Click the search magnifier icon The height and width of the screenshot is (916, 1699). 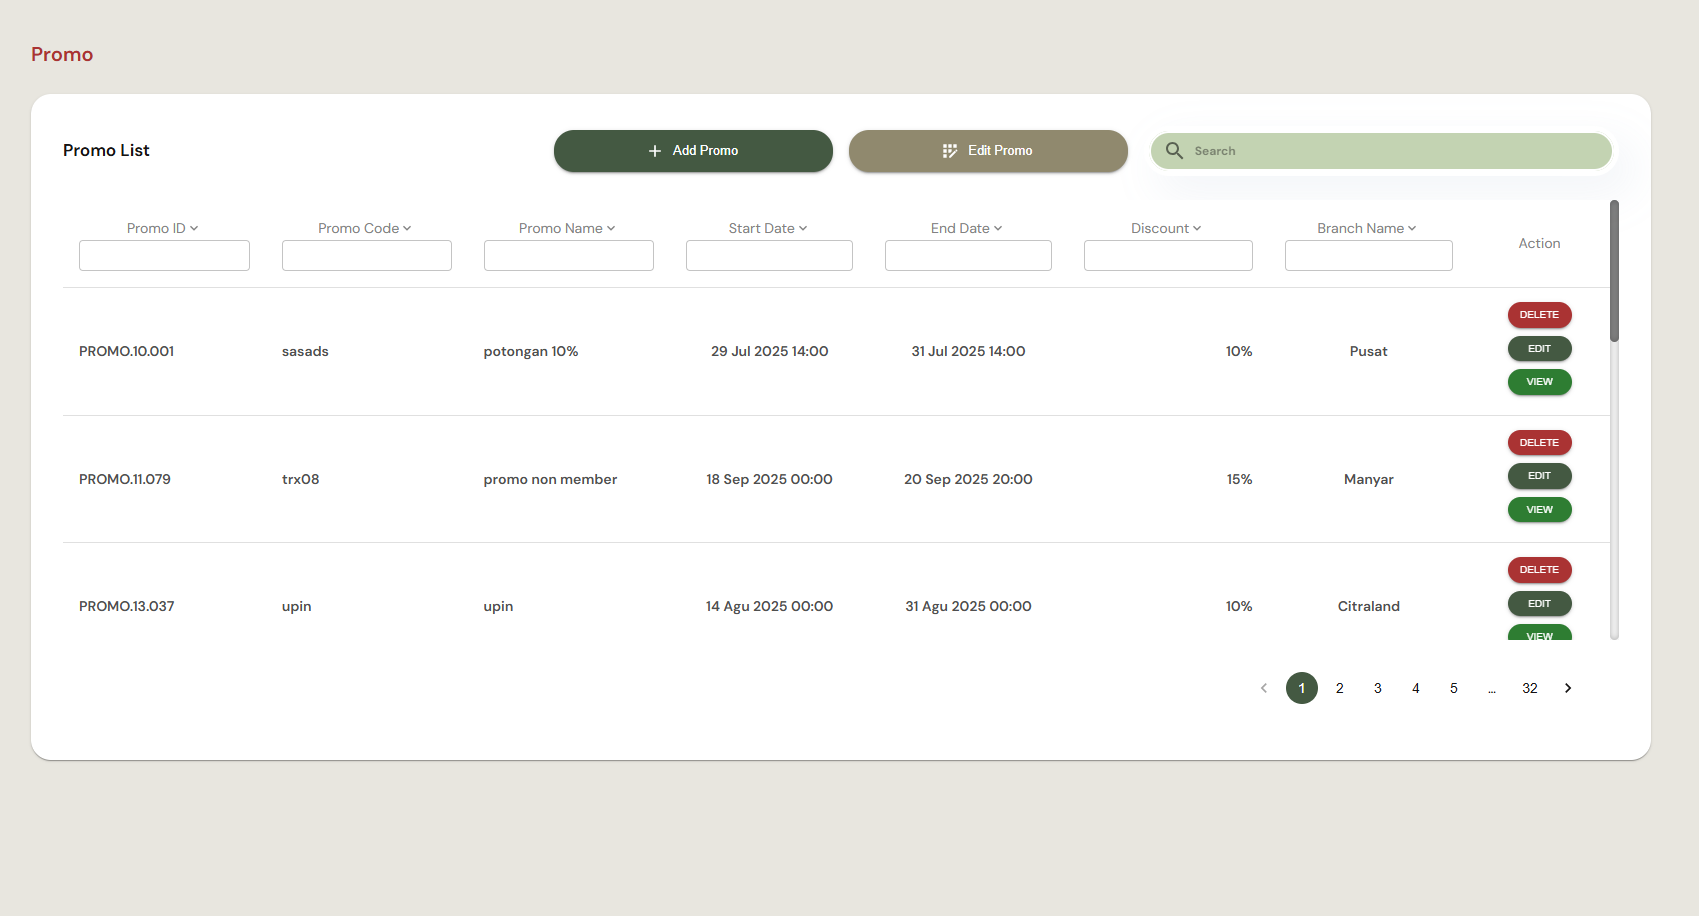pyautogui.click(x=1174, y=151)
